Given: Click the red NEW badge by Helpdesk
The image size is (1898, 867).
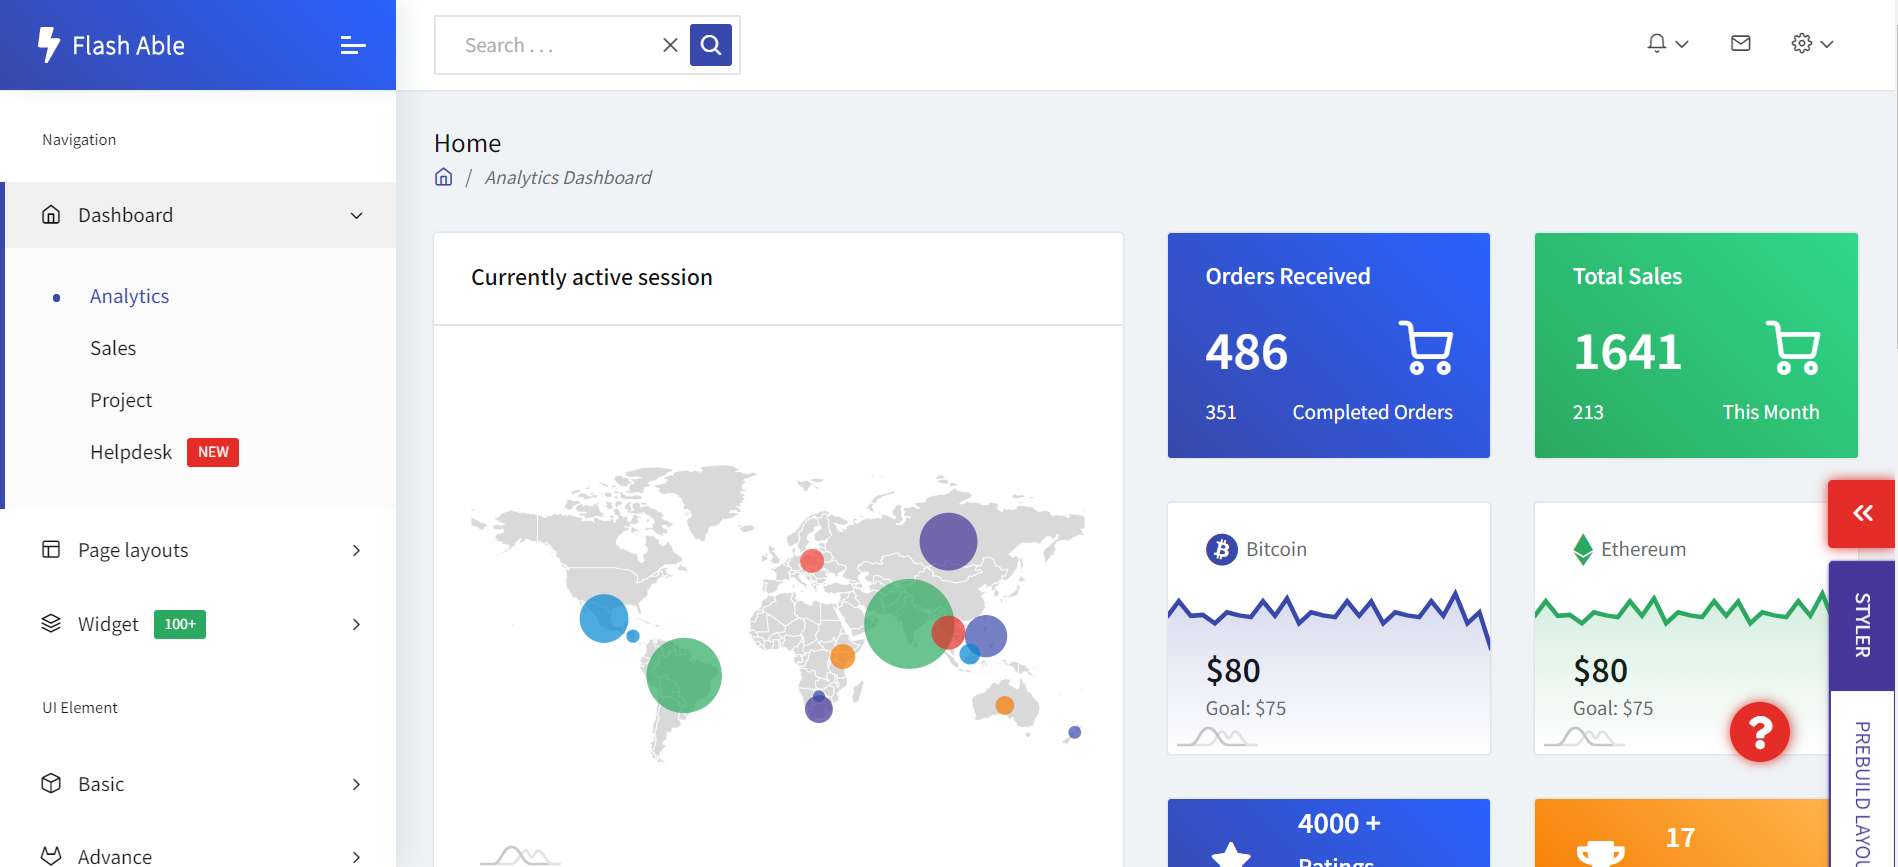Looking at the screenshot, I should click(x=213, y=452).
